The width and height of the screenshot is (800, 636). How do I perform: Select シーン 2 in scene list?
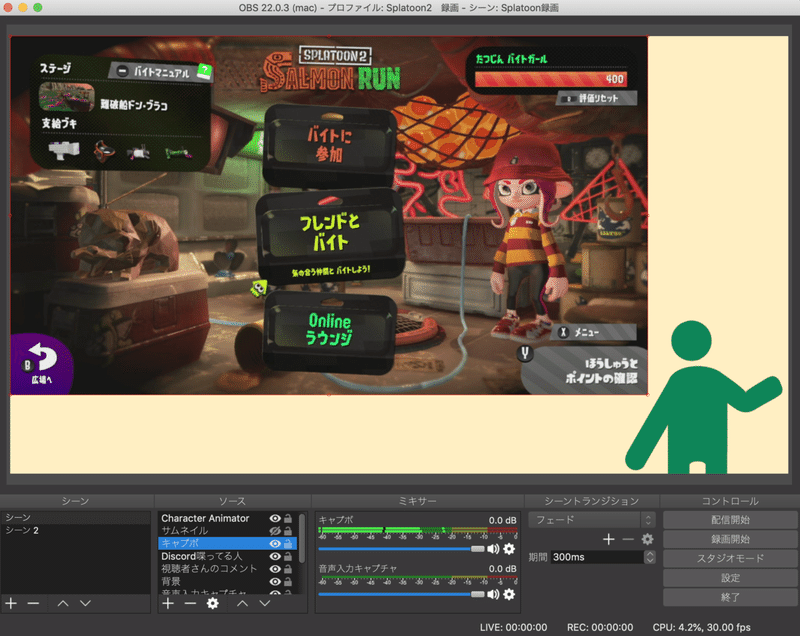76,530
